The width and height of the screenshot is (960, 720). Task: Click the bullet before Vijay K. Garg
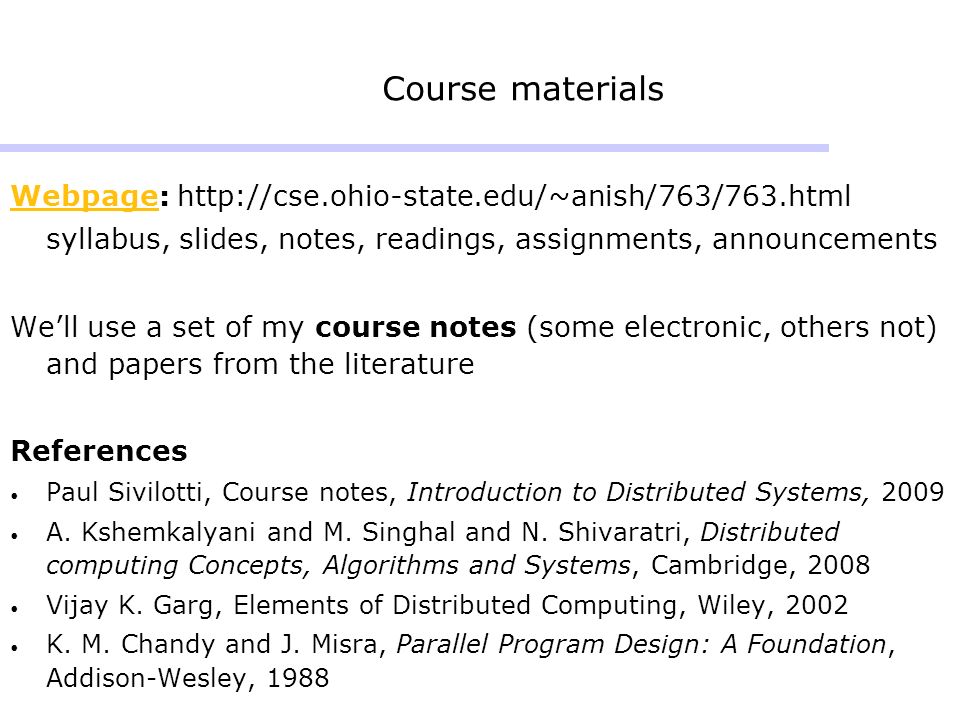pyautogui.click(x=15, y=609)
